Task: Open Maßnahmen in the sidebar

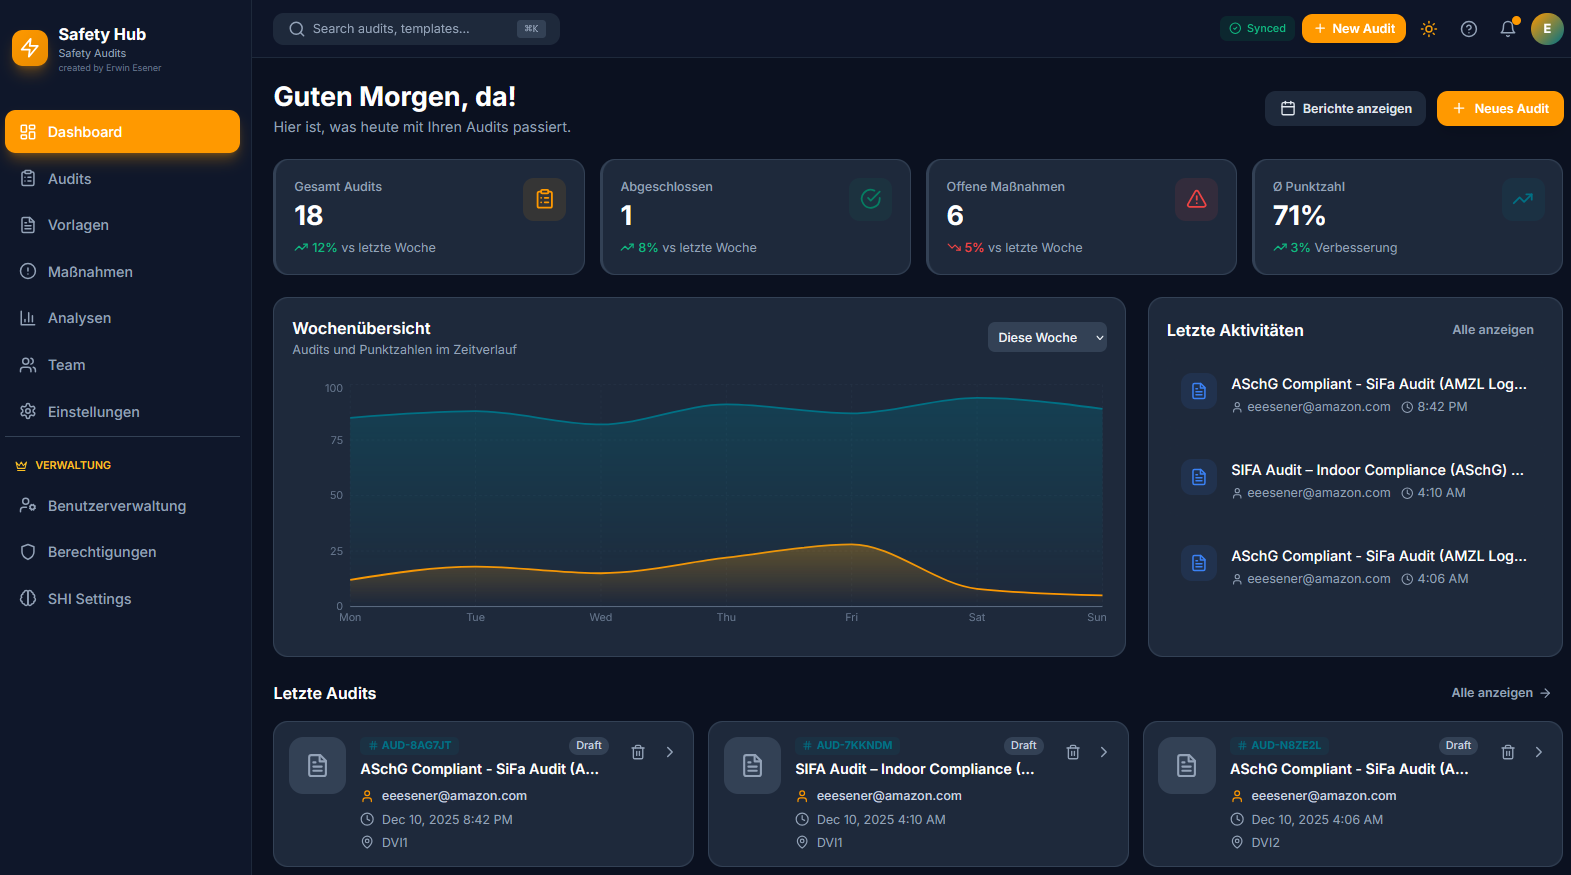Action: 90,272
